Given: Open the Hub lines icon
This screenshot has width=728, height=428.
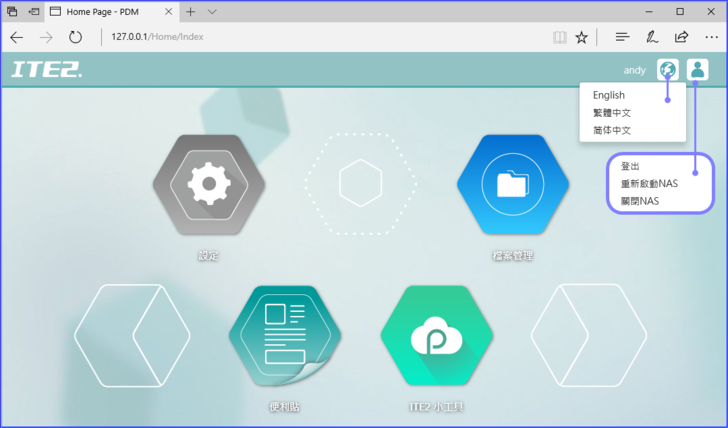Looking at the screenshot, I should click(x=622, y=37).
